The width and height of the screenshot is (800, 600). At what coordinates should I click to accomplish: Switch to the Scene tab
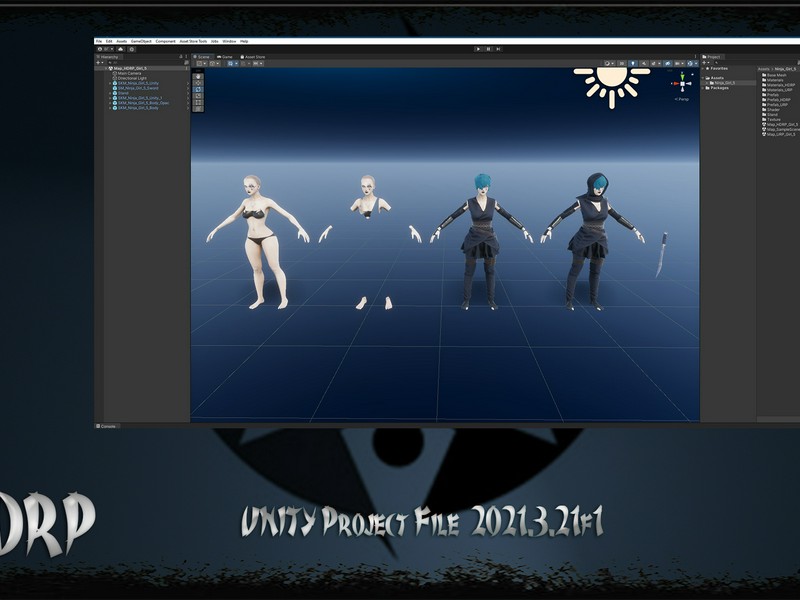pyautogui.click(x=202, y=57)
